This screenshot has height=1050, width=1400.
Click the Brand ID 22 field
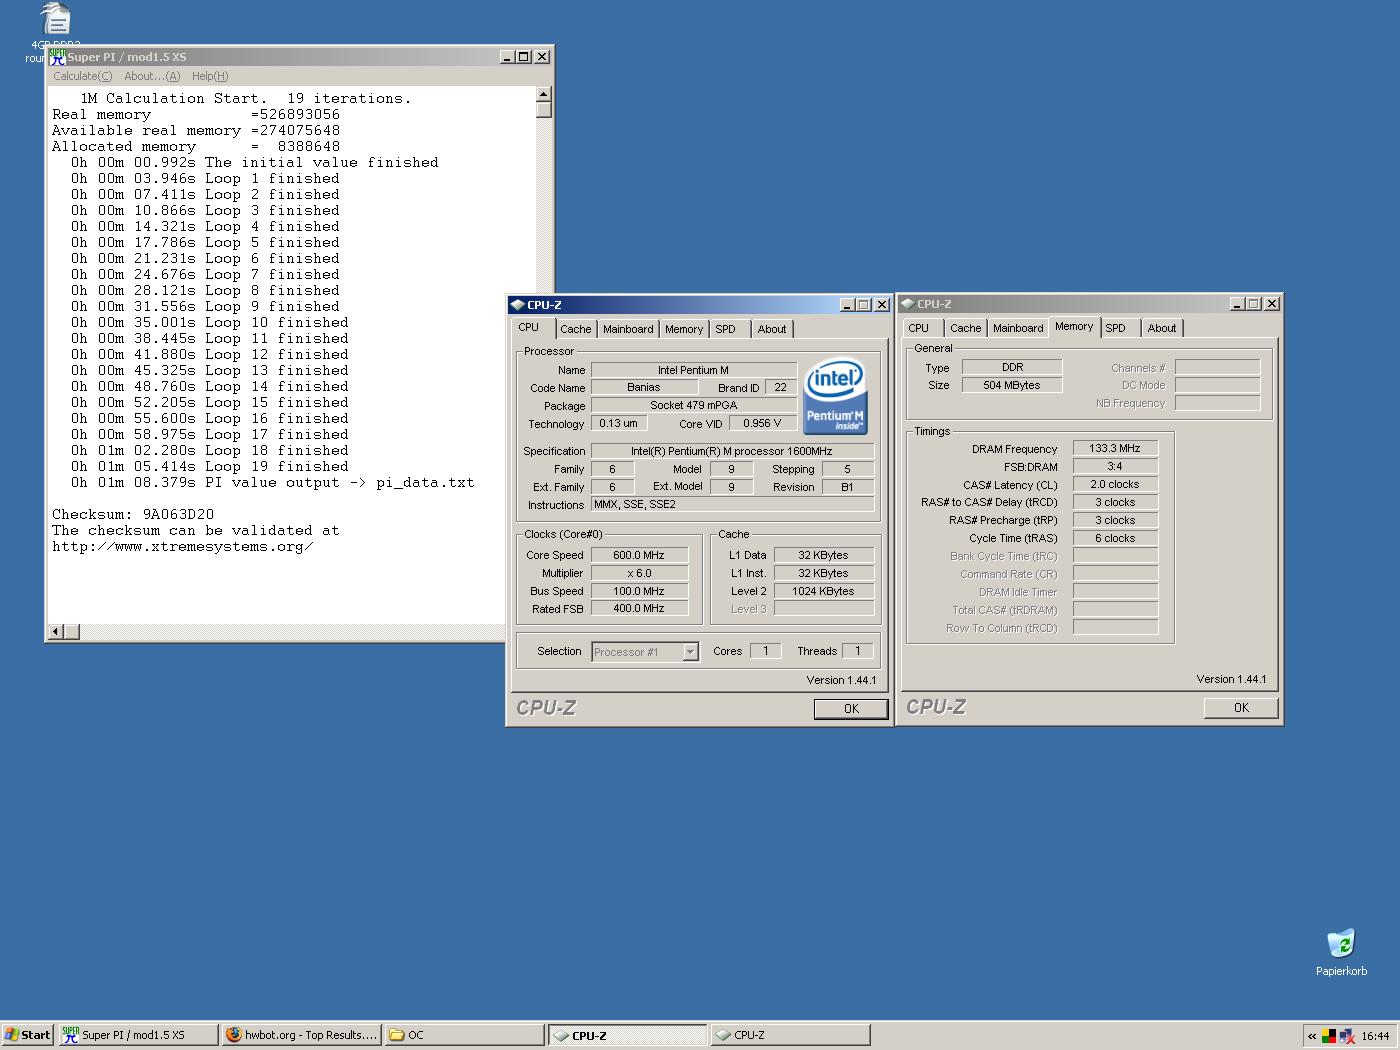[x=781, y=387]
